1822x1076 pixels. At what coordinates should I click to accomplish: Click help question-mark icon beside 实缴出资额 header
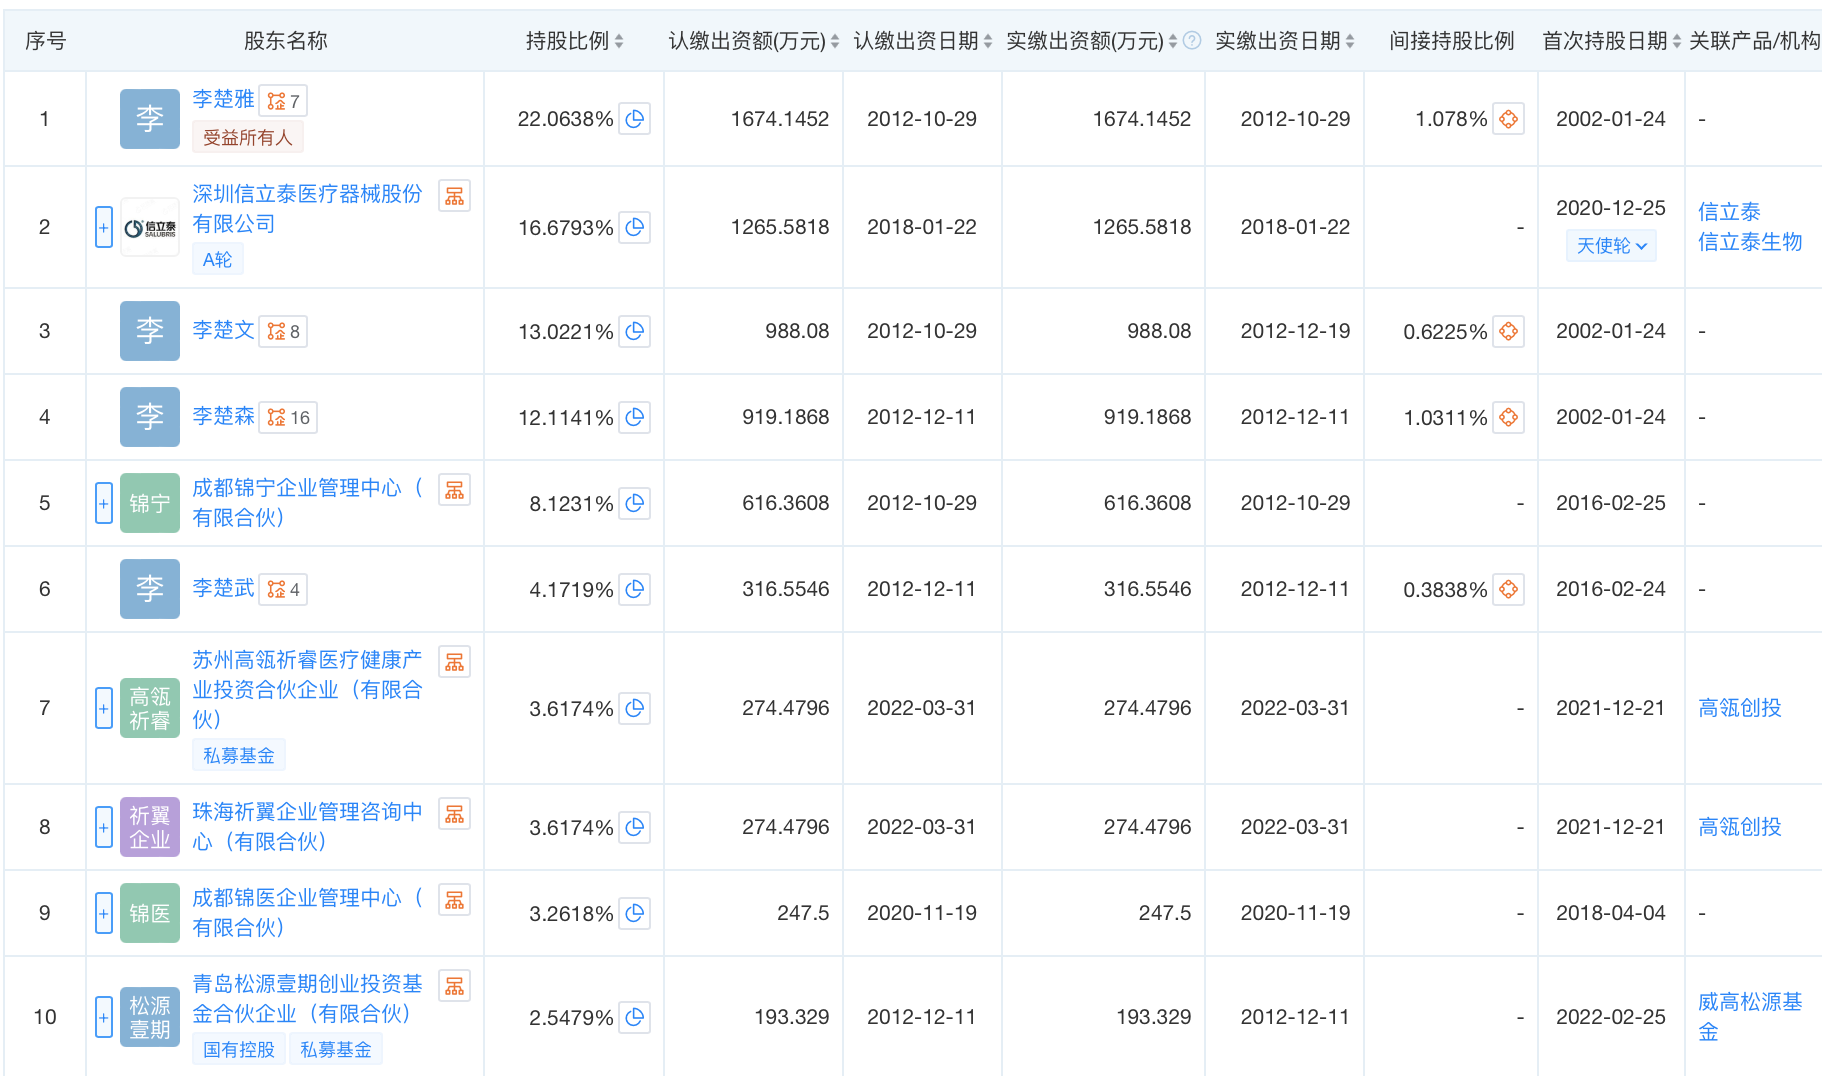click(1192, 41)
